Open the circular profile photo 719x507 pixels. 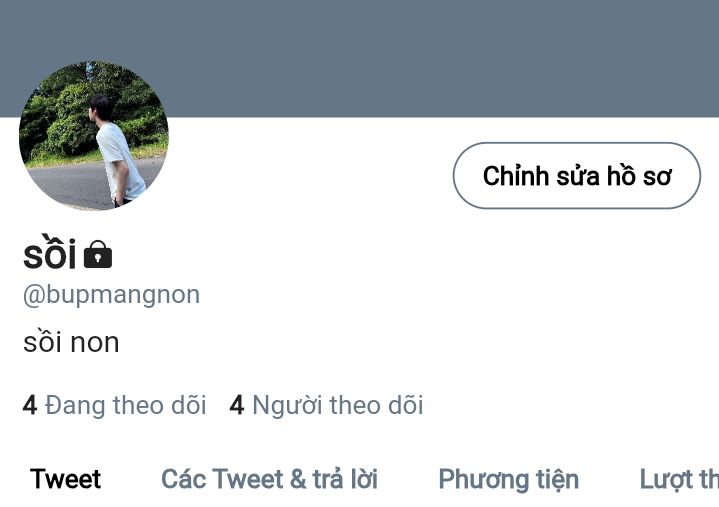(x=94, y=136)
